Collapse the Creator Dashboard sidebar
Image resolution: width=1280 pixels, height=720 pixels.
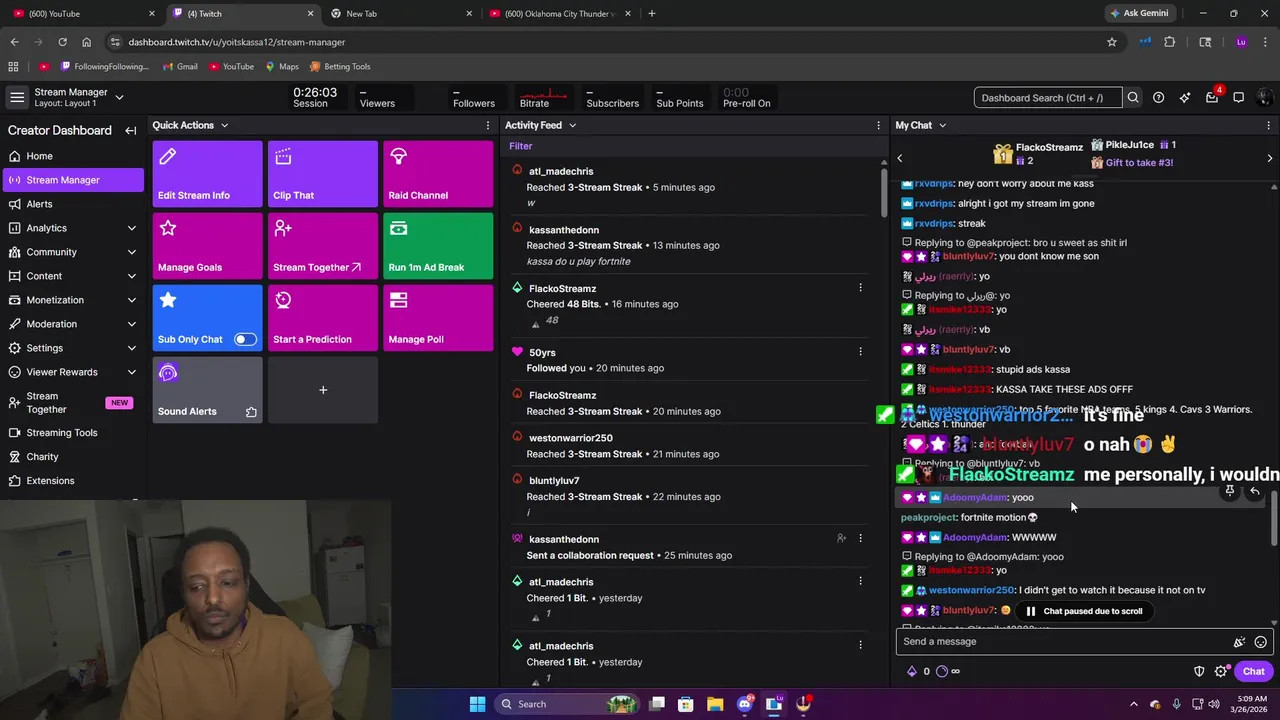(x=130, y=130)
